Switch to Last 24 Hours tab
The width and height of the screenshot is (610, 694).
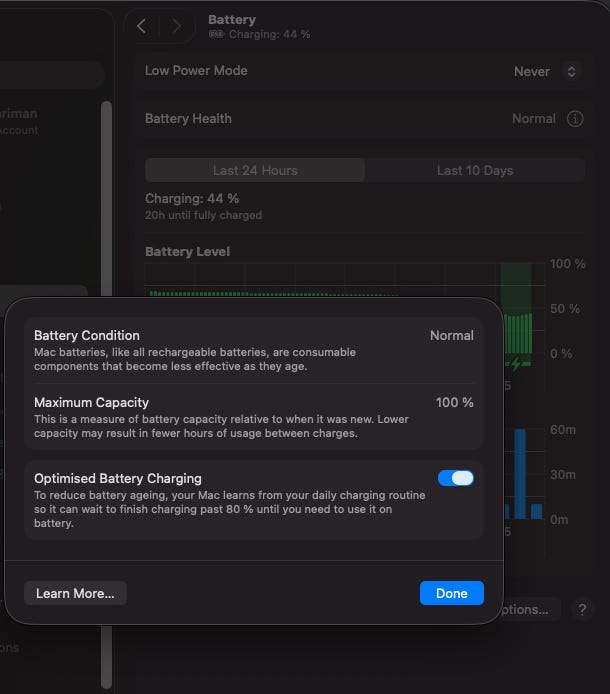click(255, 170)
